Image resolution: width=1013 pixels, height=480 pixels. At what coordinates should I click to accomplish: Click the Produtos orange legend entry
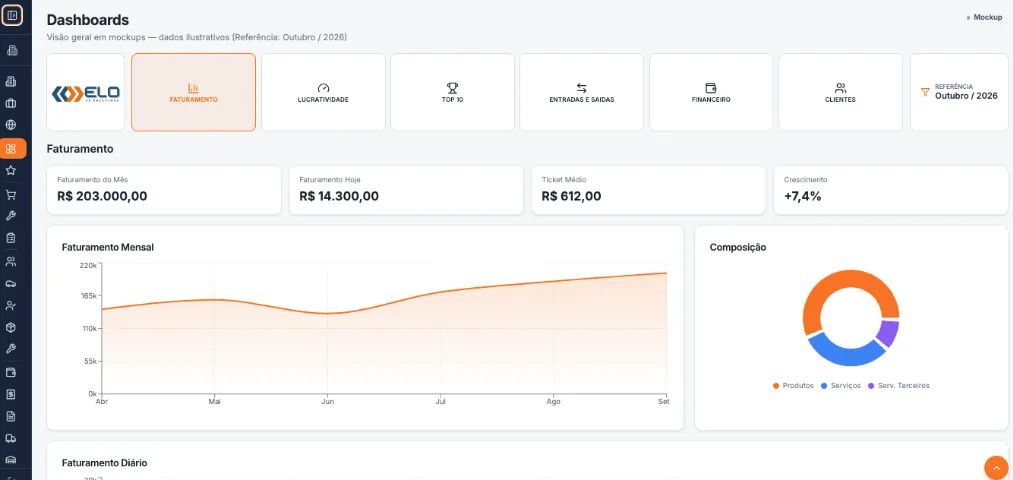pyautogui.click(x=793, y=386)
